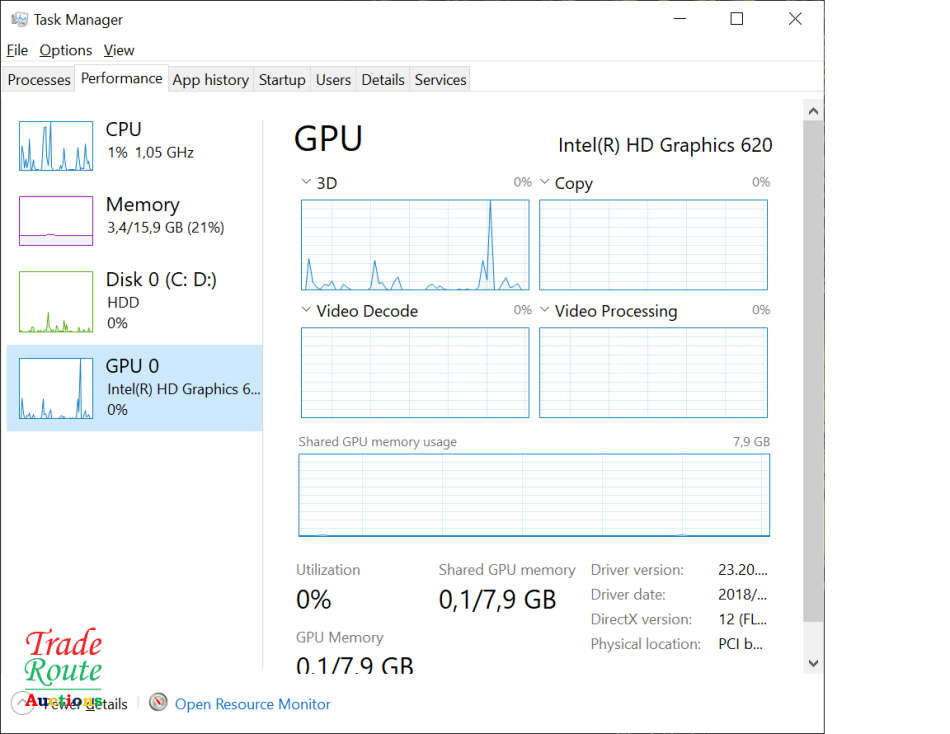
Task: Click the Open Resource Monitor icon
Action: [158, 703]
